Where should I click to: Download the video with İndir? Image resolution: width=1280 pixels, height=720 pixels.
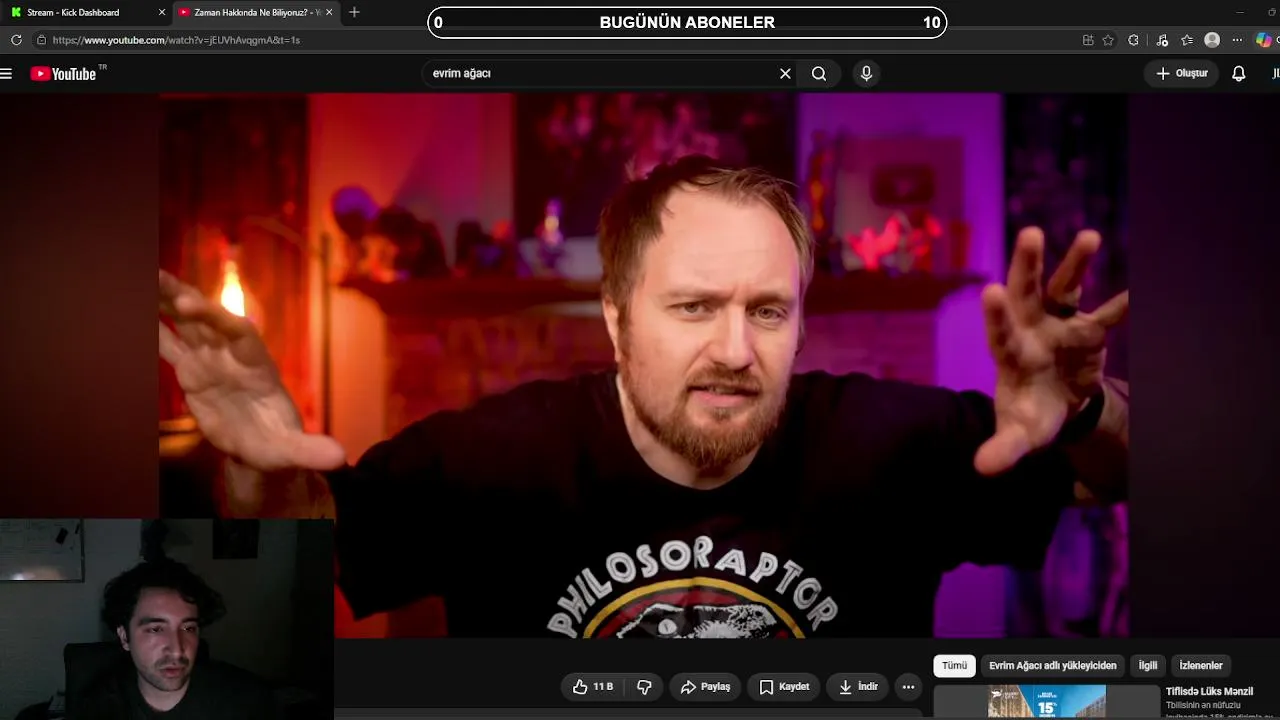pos(858,687)
